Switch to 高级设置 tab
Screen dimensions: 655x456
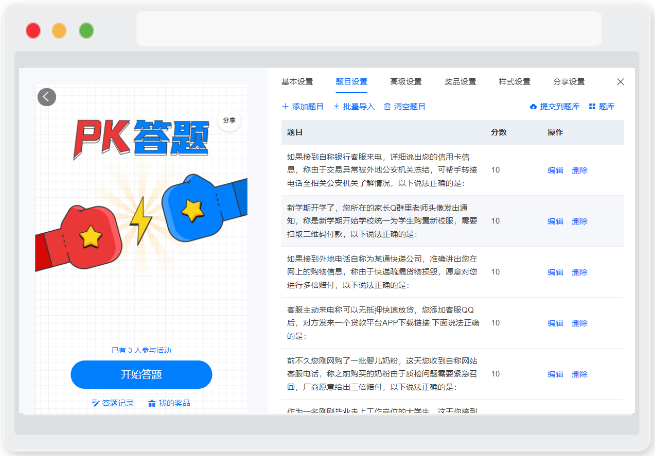point(406,81)
